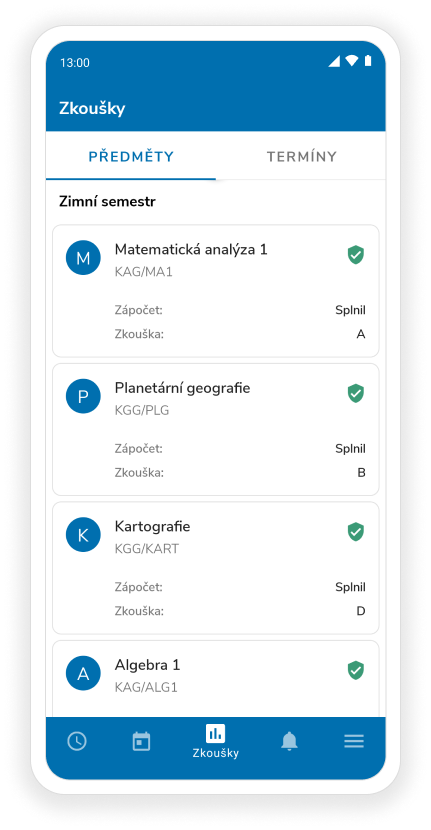Screen dimensions: 431x830
Task: Open Planetární geografie course title
Action: (x=183, y=388)
